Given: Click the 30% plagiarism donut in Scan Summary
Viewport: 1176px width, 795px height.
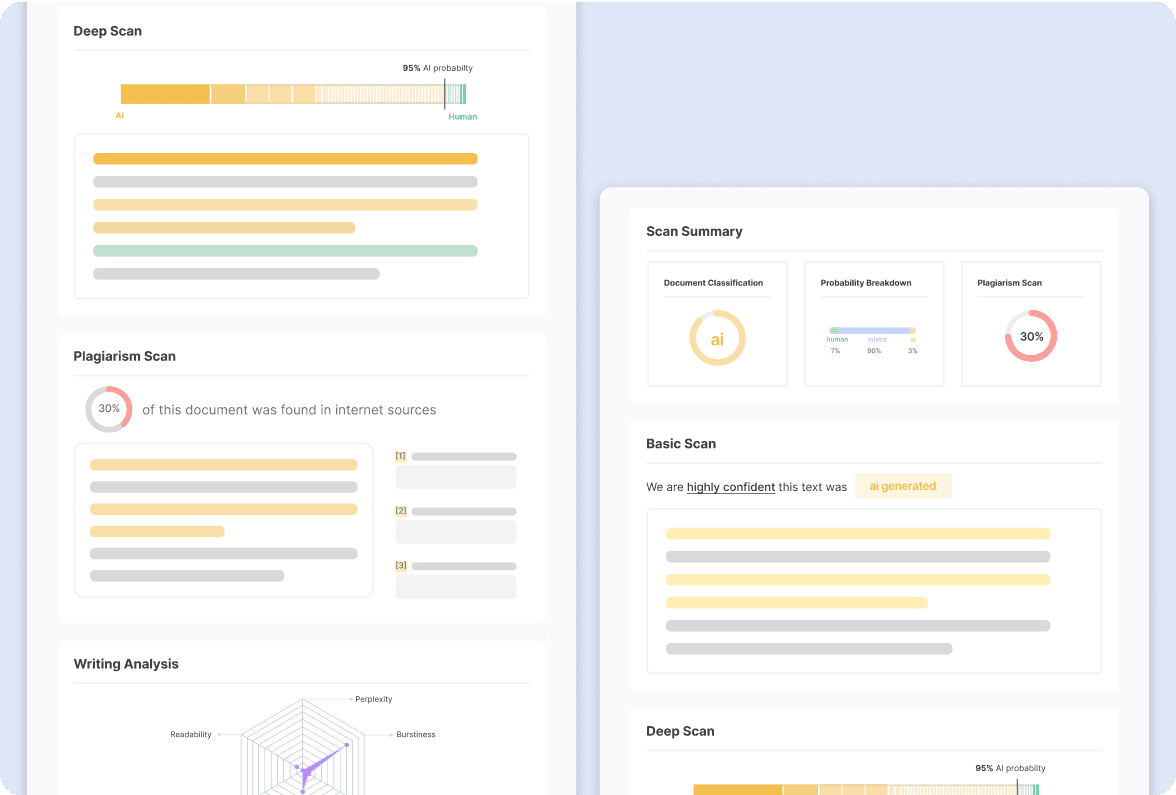Looking at the screenshot, I should coord(1030,337).
